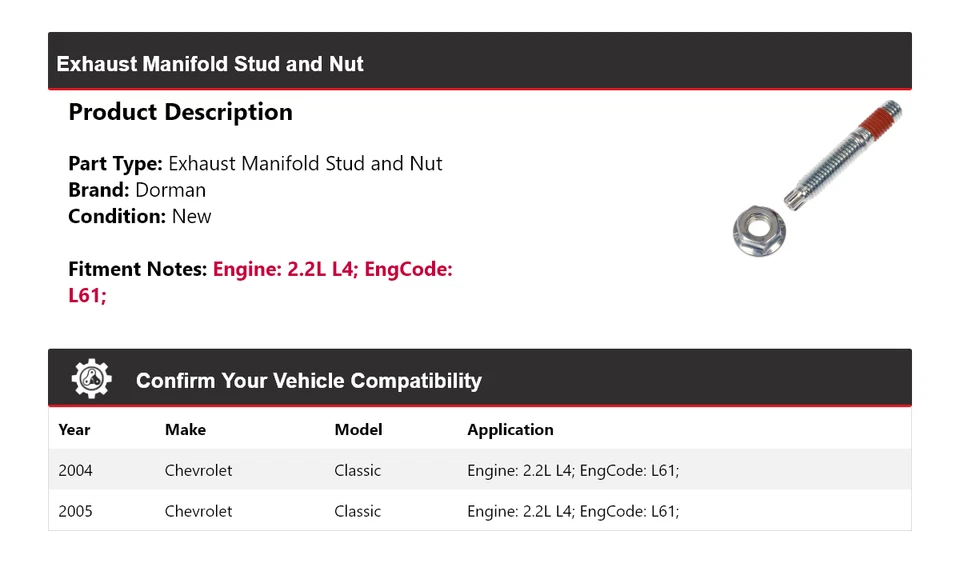Click the Part Type line

pos(255,164)
